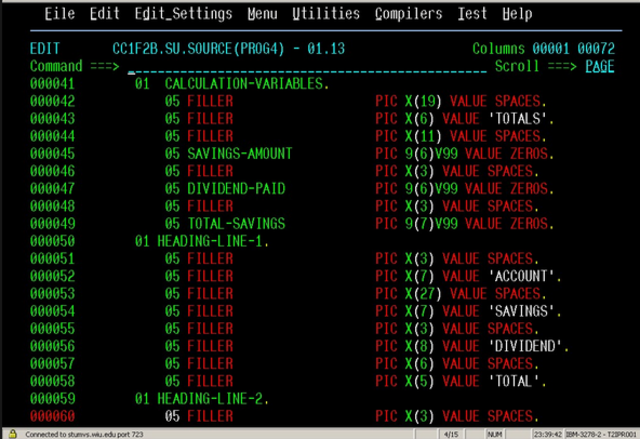
Task: Open the Menu menu item
Action: (262, 14)
